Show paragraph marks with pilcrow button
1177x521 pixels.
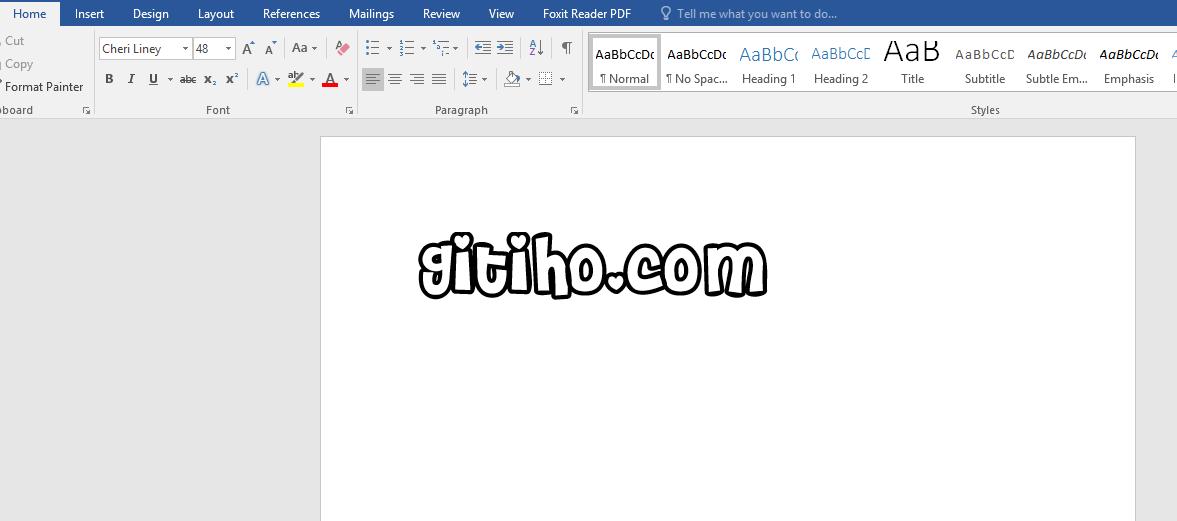(567, 48)
